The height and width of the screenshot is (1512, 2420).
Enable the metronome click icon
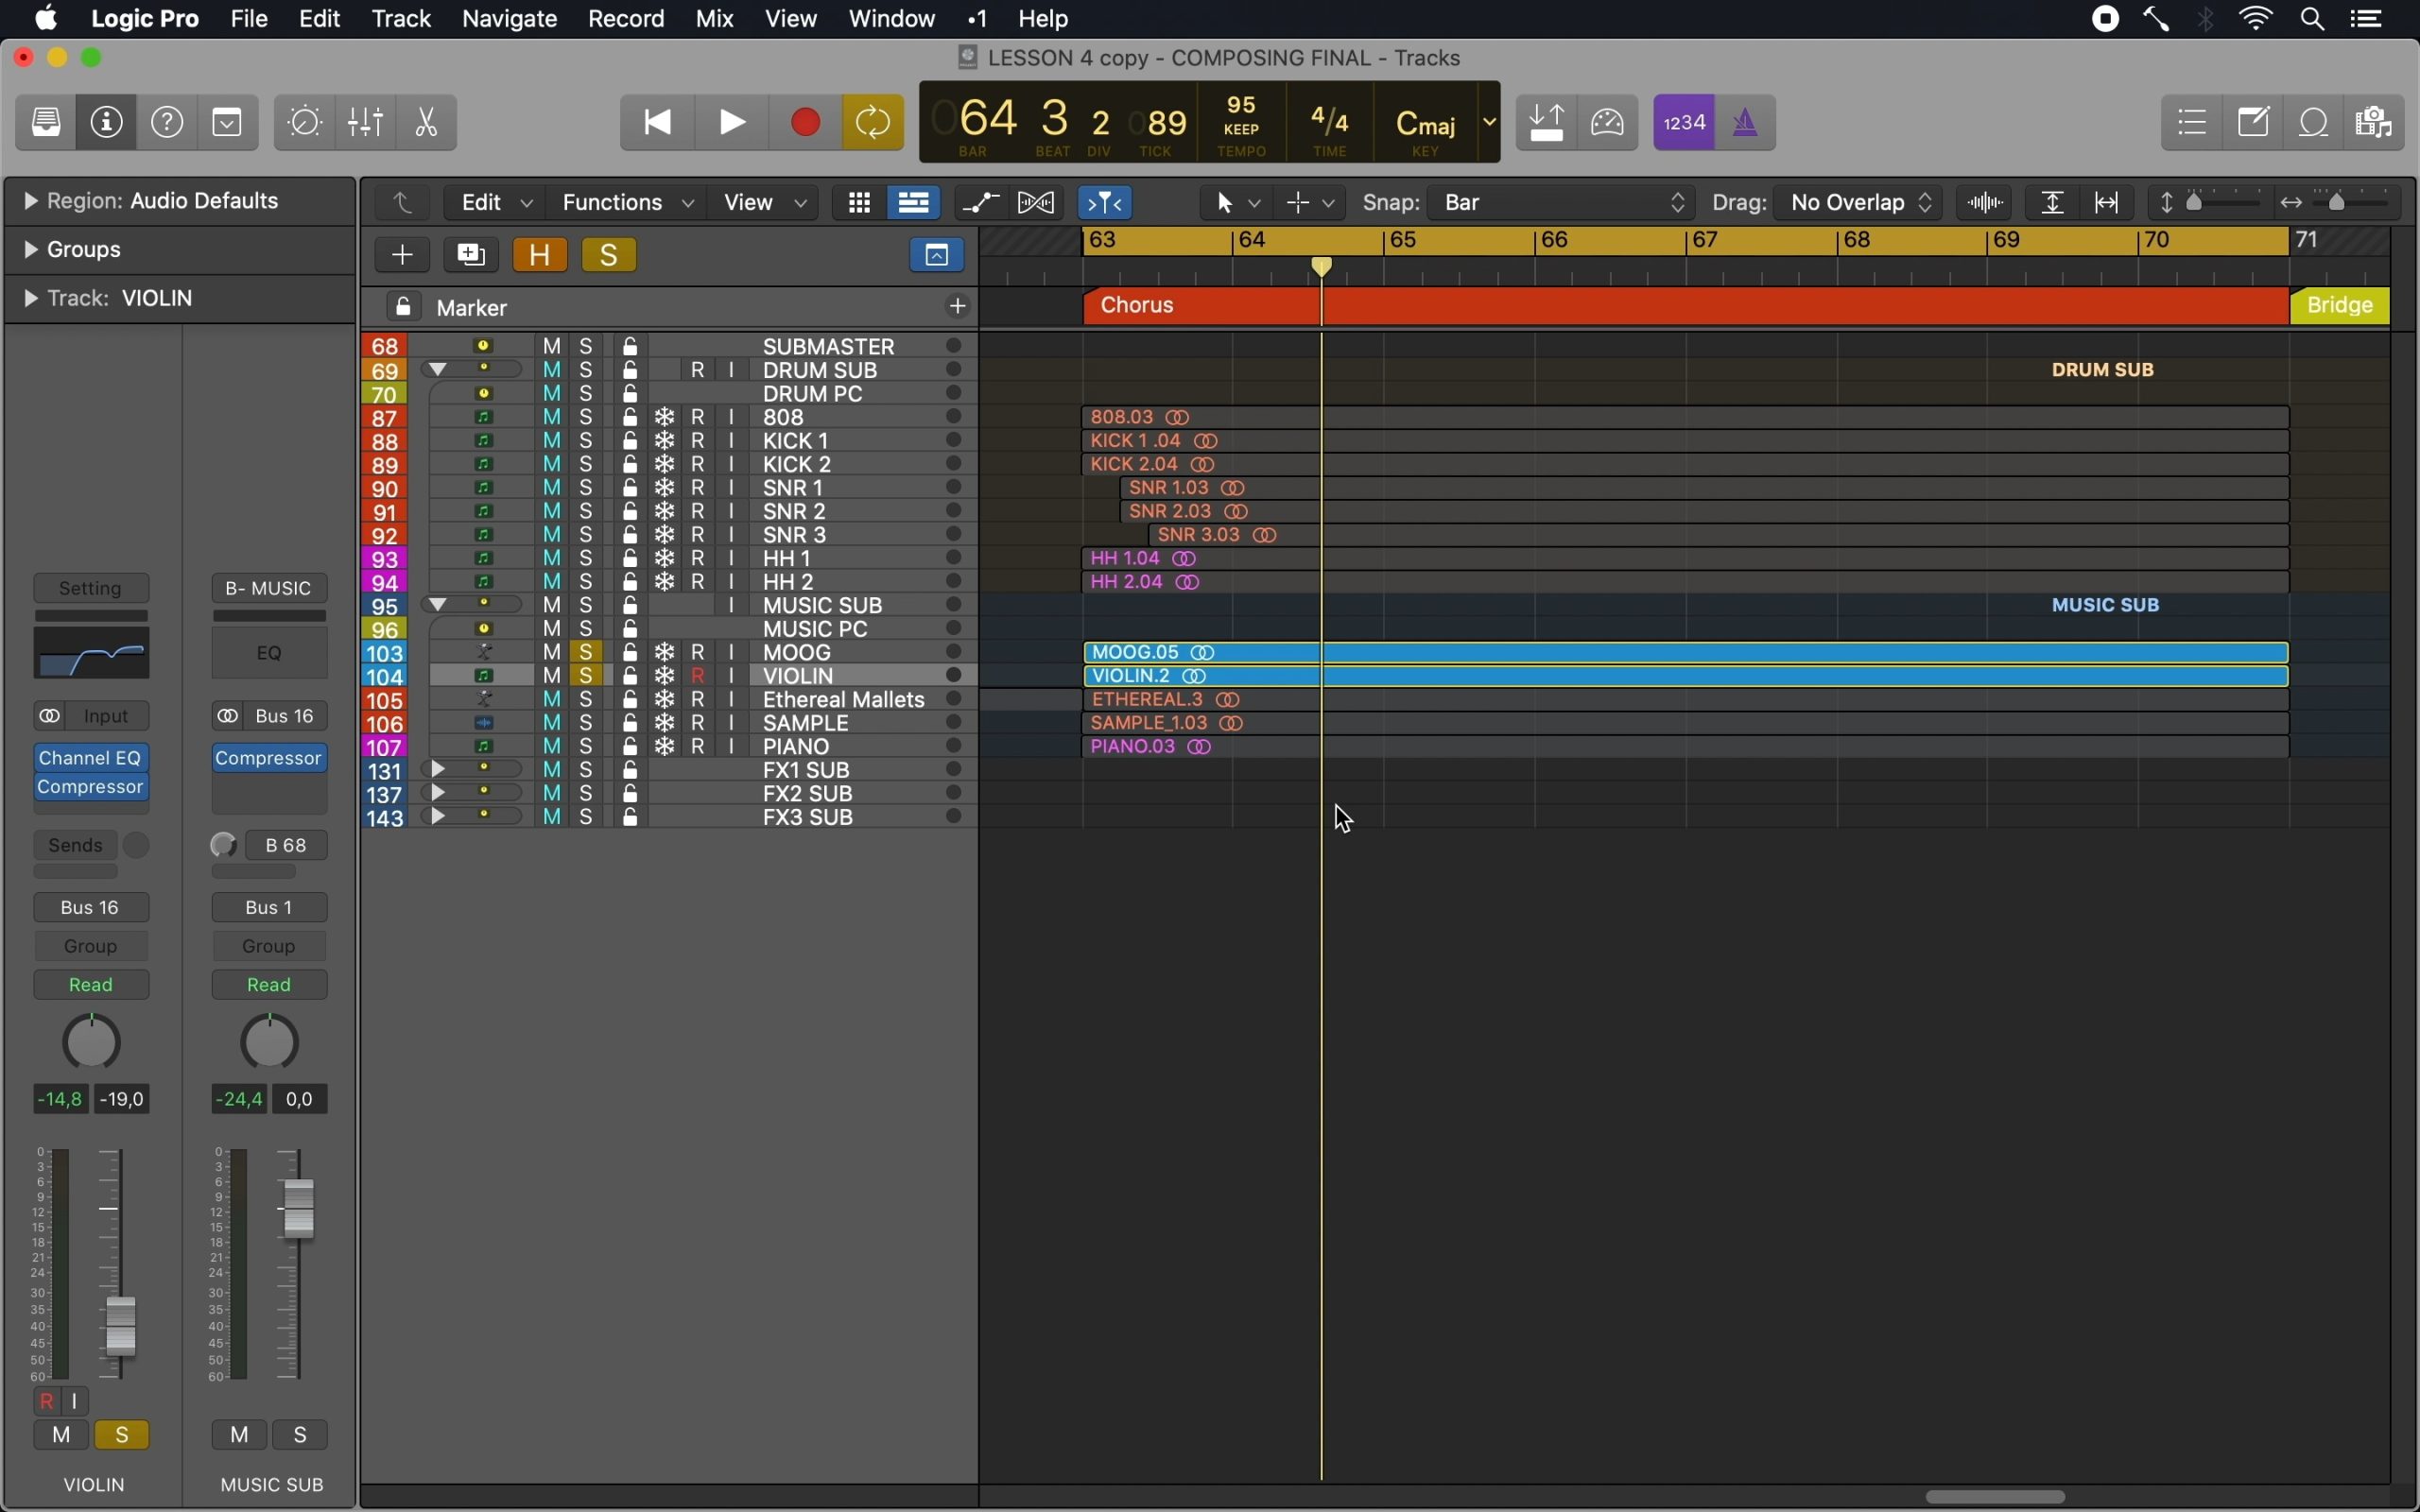click(x=1746, y=123)
